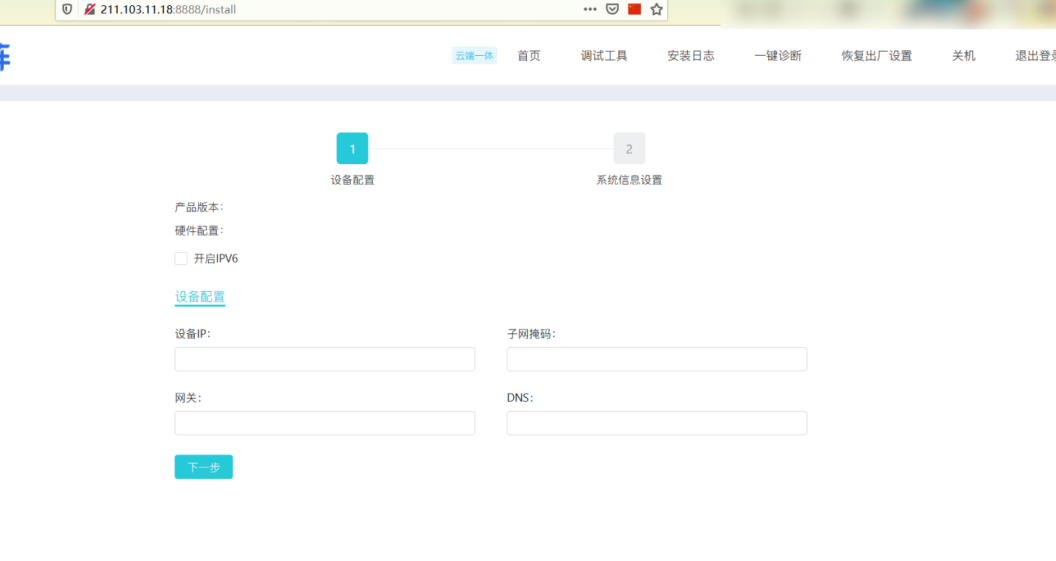The image size is (1056, 561).
Task: Open the page actions three-dot menu
Action: pyautogui.click(x=590, y=9)
